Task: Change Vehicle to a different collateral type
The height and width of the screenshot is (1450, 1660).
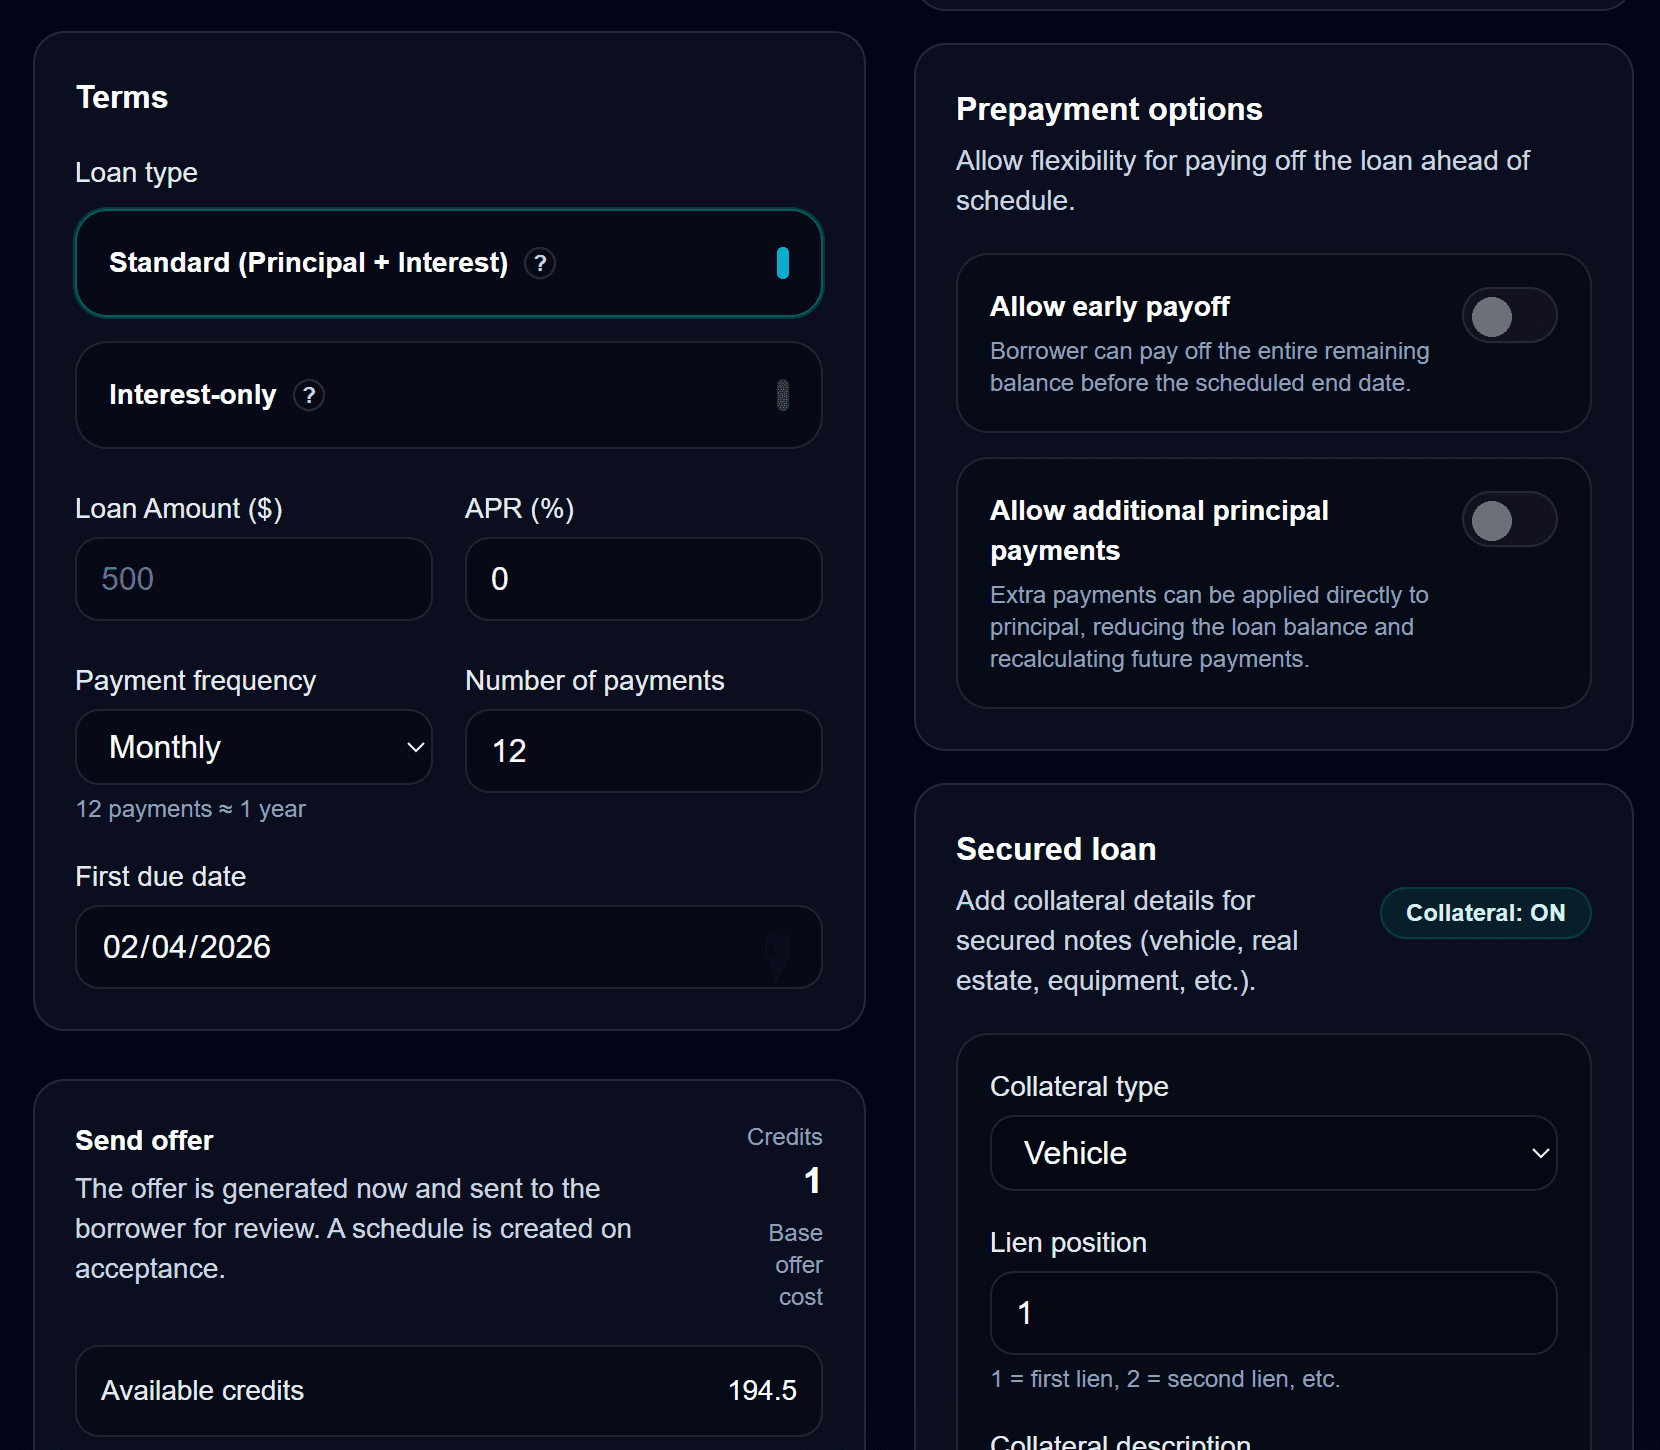Action: [x=1272, y=1153]
